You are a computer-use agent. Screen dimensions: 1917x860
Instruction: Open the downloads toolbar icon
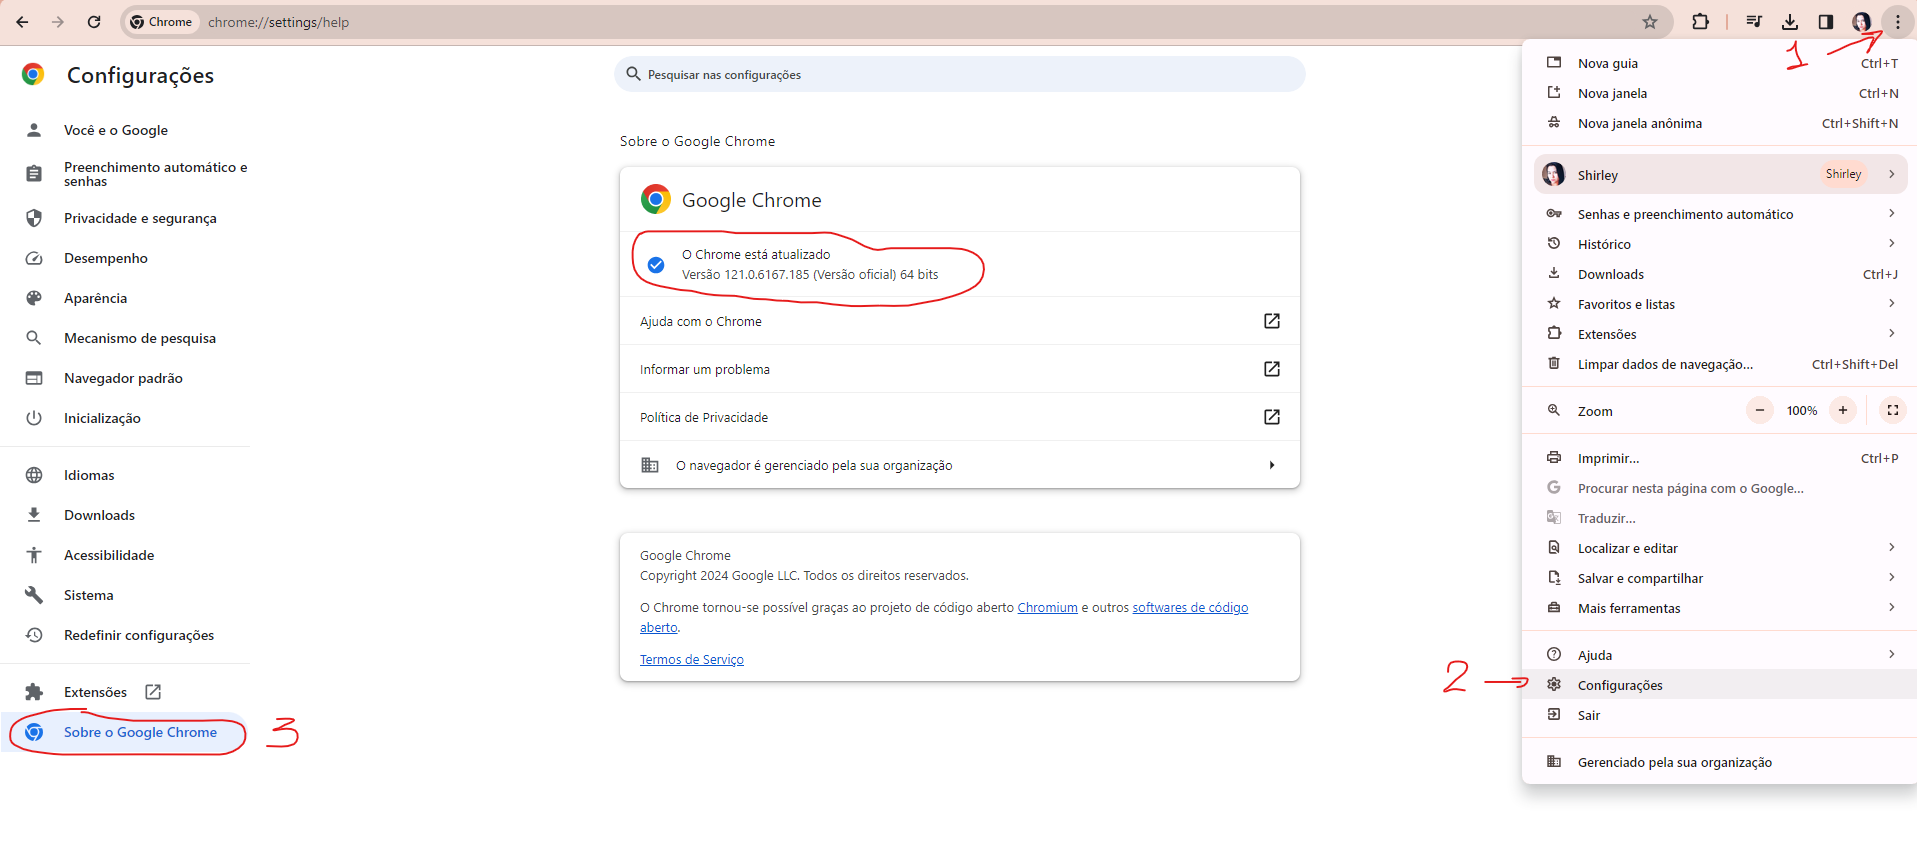[x=1790, y=22]
